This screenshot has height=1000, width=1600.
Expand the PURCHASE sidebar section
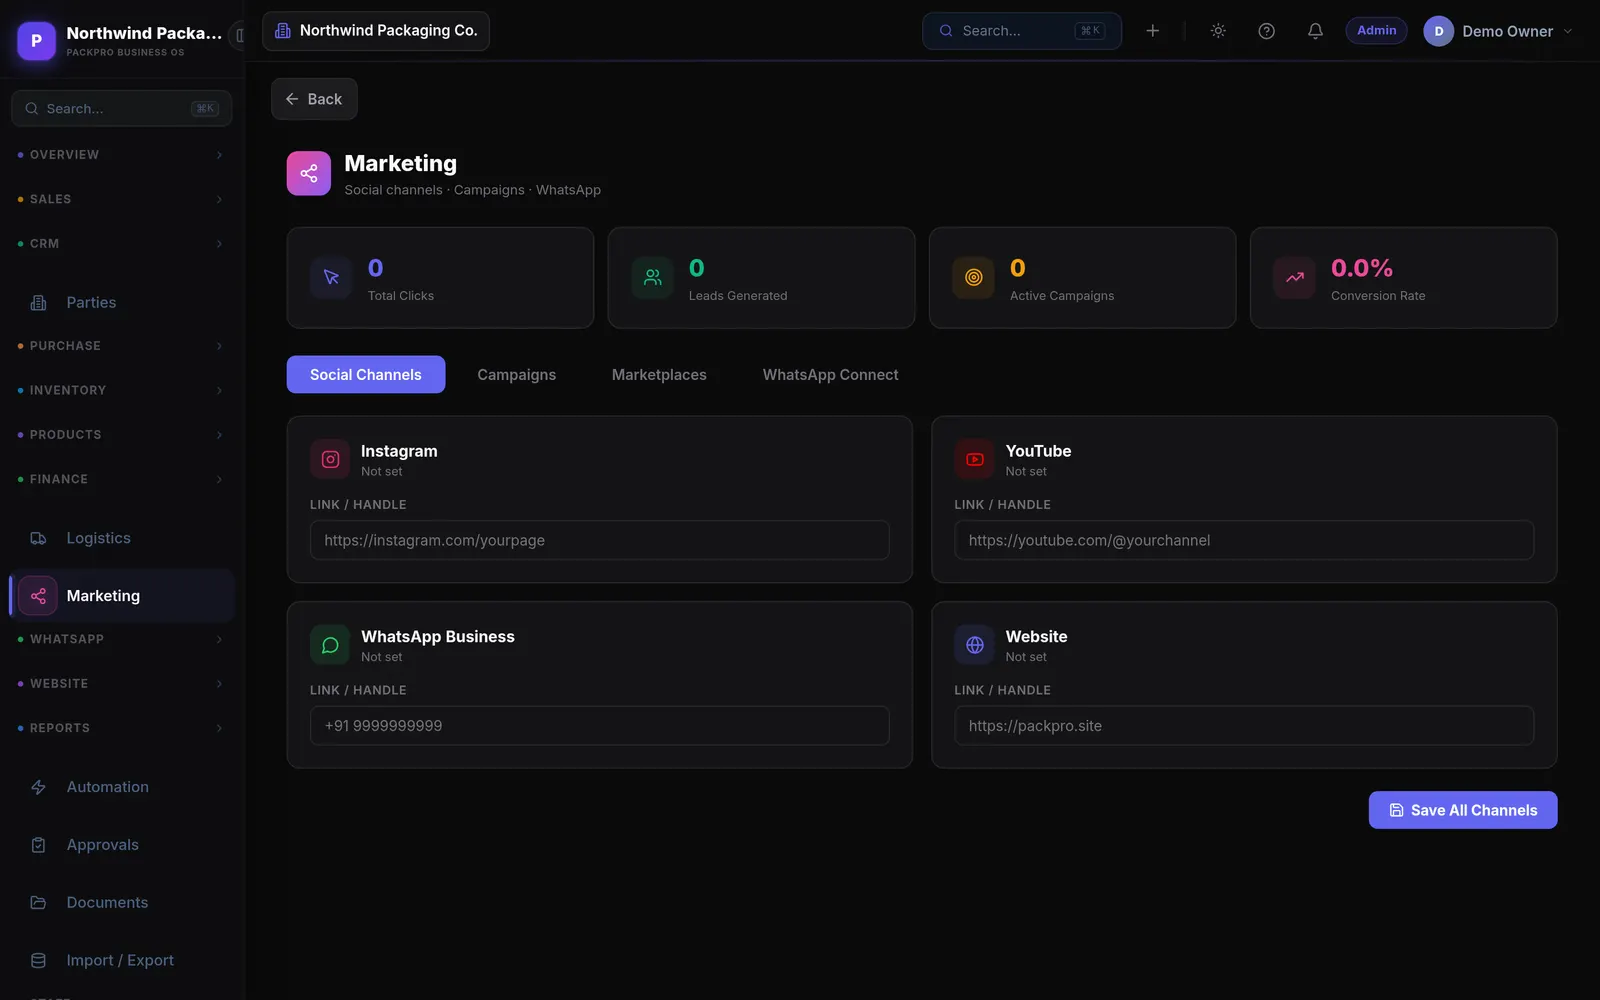(x=122, y=346)
